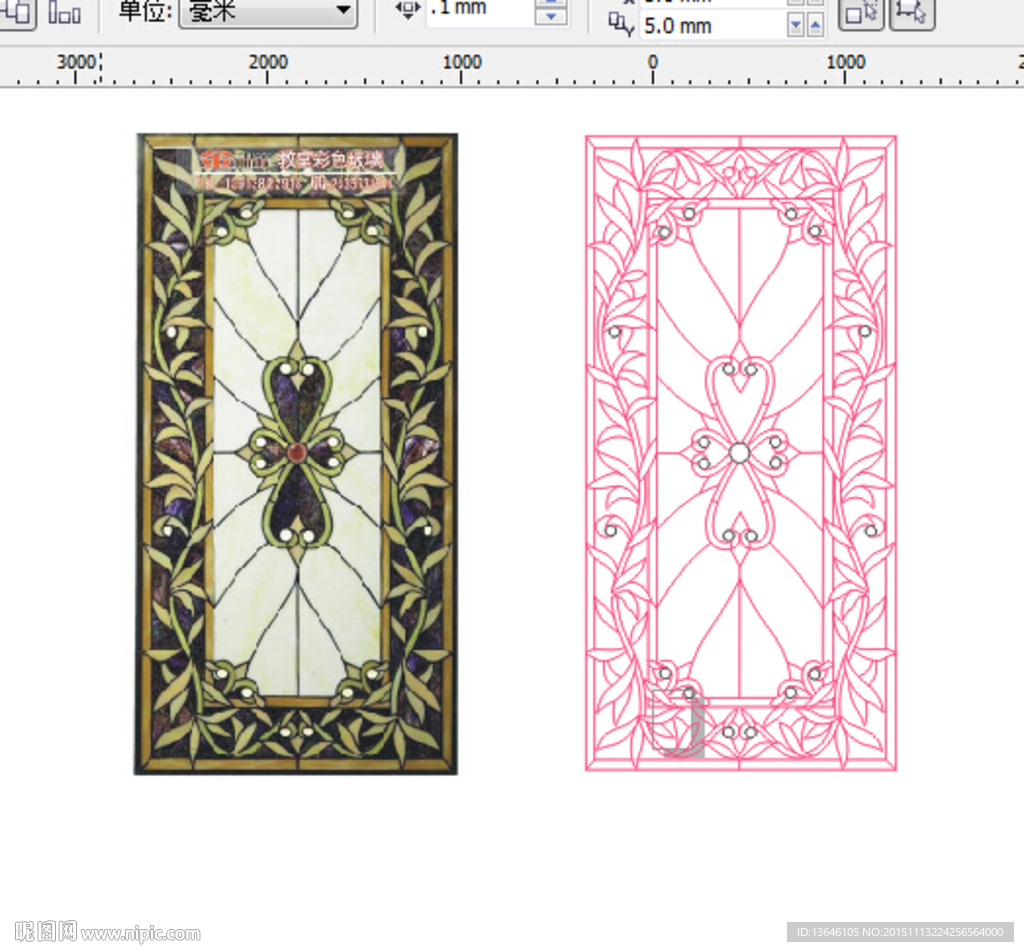Click the nudge offset arrows icon
This screenshot has height=952, width=1024.
(x=407, y=9)
